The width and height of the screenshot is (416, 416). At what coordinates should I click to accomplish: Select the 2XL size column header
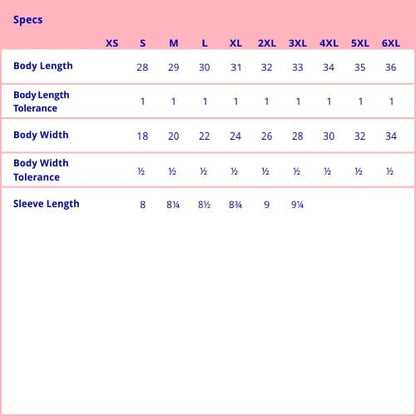point(267,43)
